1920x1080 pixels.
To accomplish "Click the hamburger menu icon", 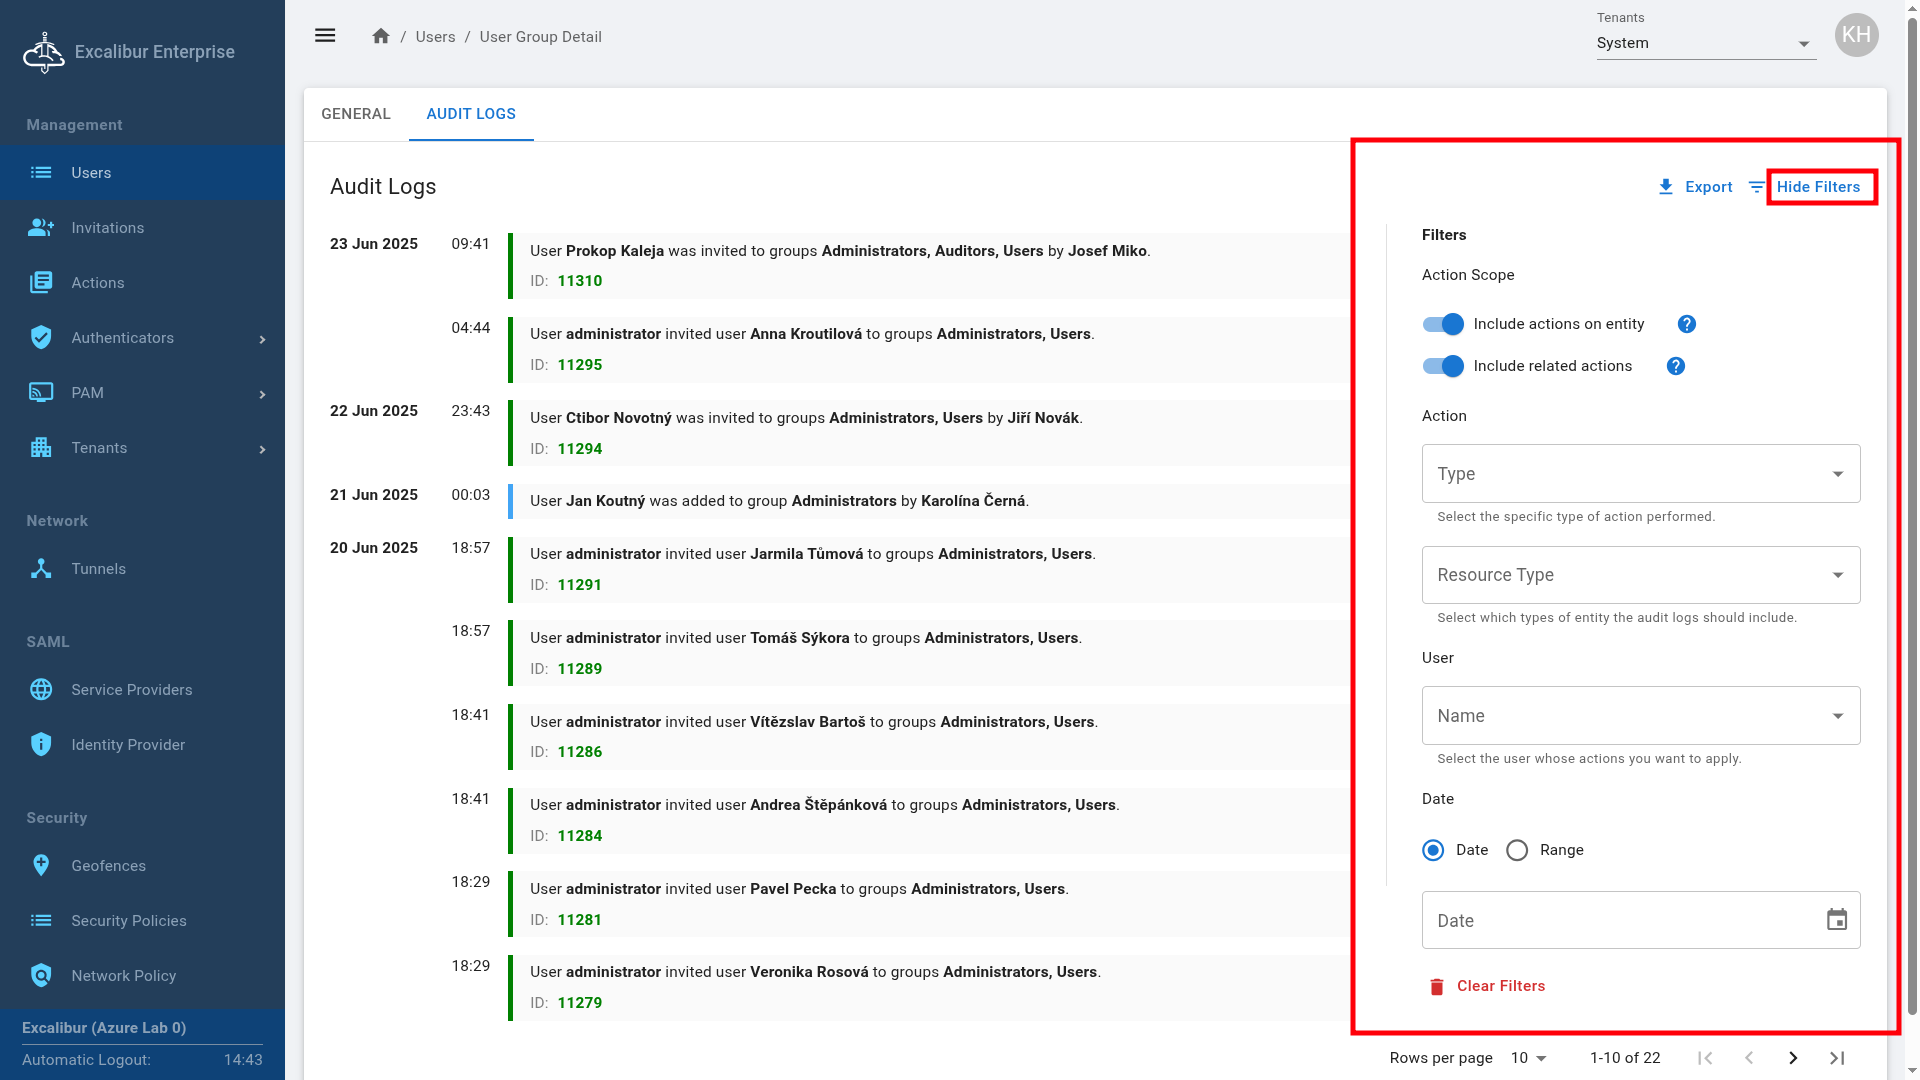I will (325, 36).
